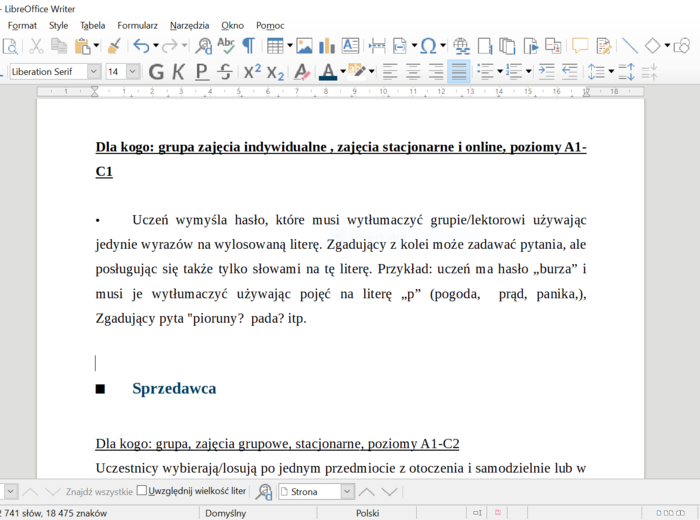Decrease paragraph indent
700x520 pixels.
coord(569,72)
